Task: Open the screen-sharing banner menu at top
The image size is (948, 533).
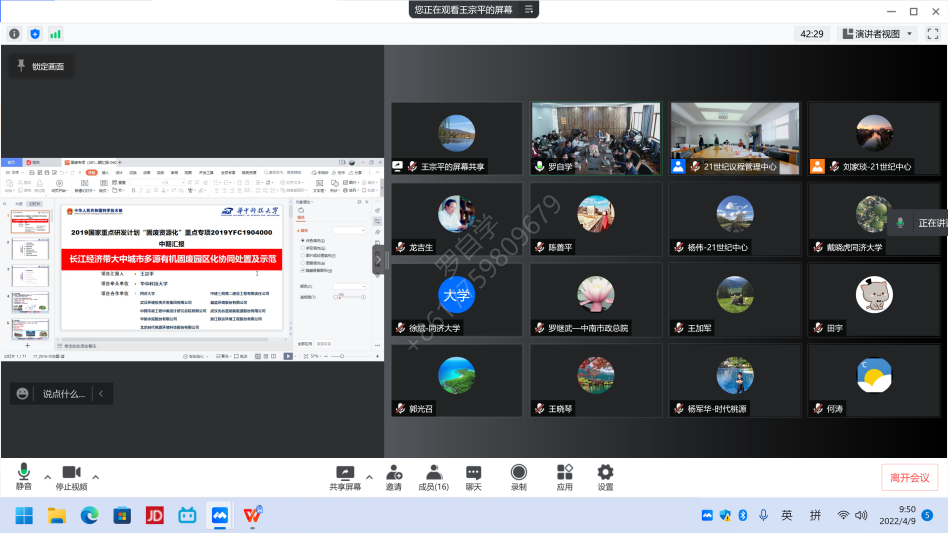Action: point(530,9)
